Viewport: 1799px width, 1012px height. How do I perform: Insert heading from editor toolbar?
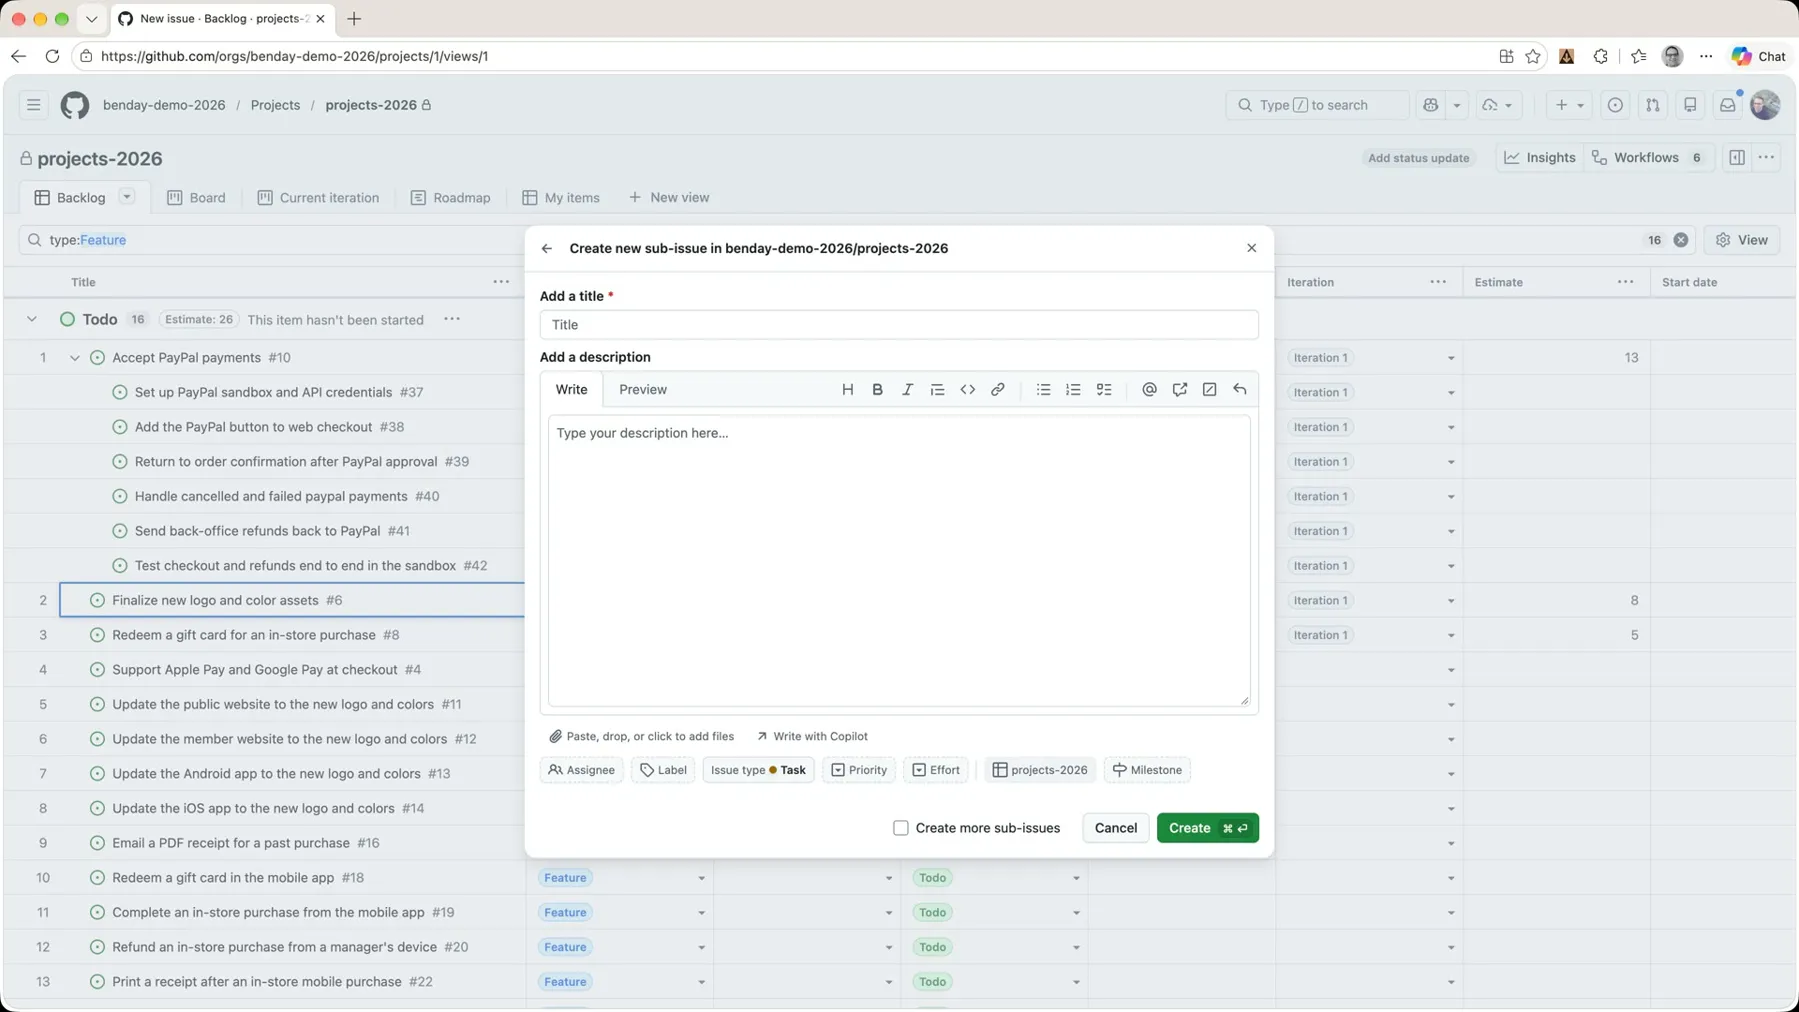847,390
